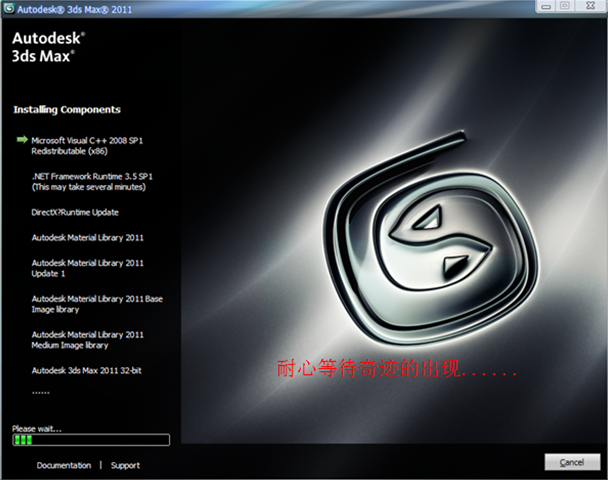Open the Support link

point(125,465)
